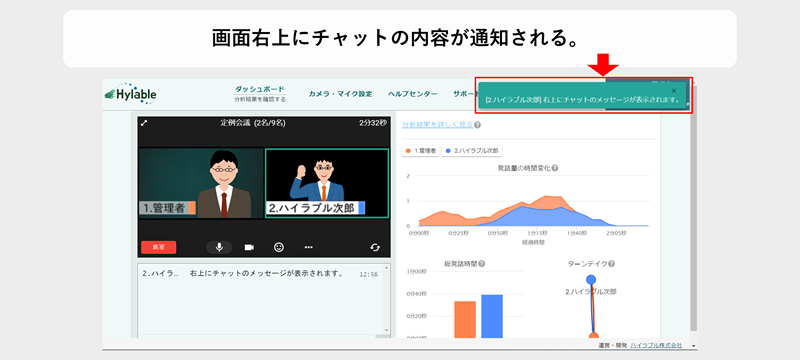Click the 退室 leave room button
Screen dimensions: 800x360
(159, 247)
